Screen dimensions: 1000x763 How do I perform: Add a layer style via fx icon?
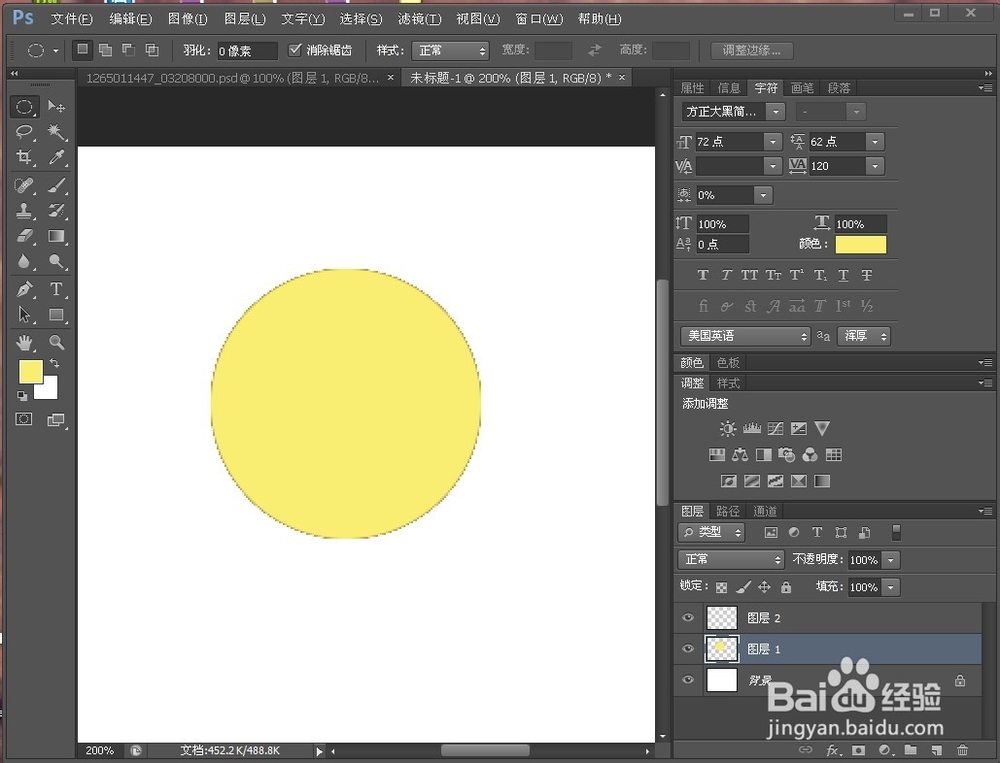[833, 750]
